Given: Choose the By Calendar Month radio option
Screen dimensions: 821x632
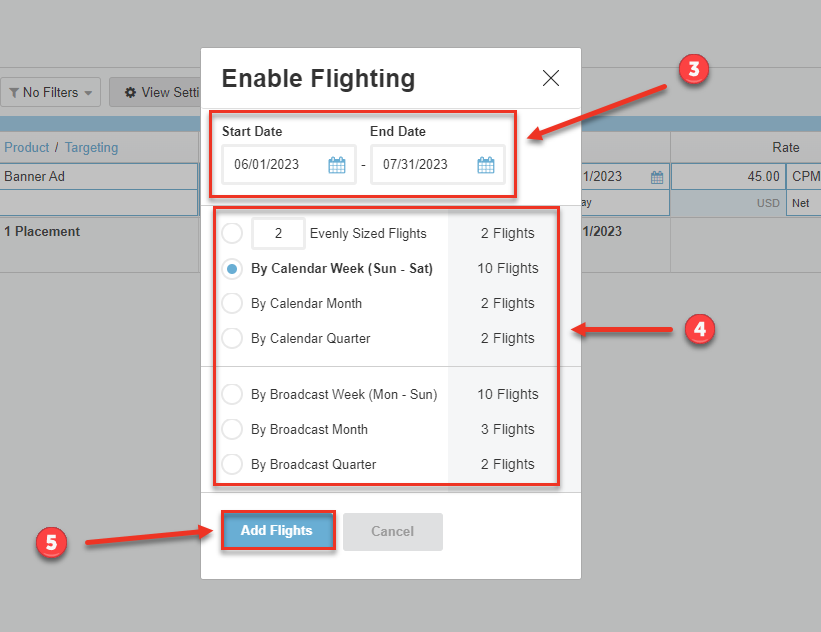Looking at the screenshot, I should (232, 304).
